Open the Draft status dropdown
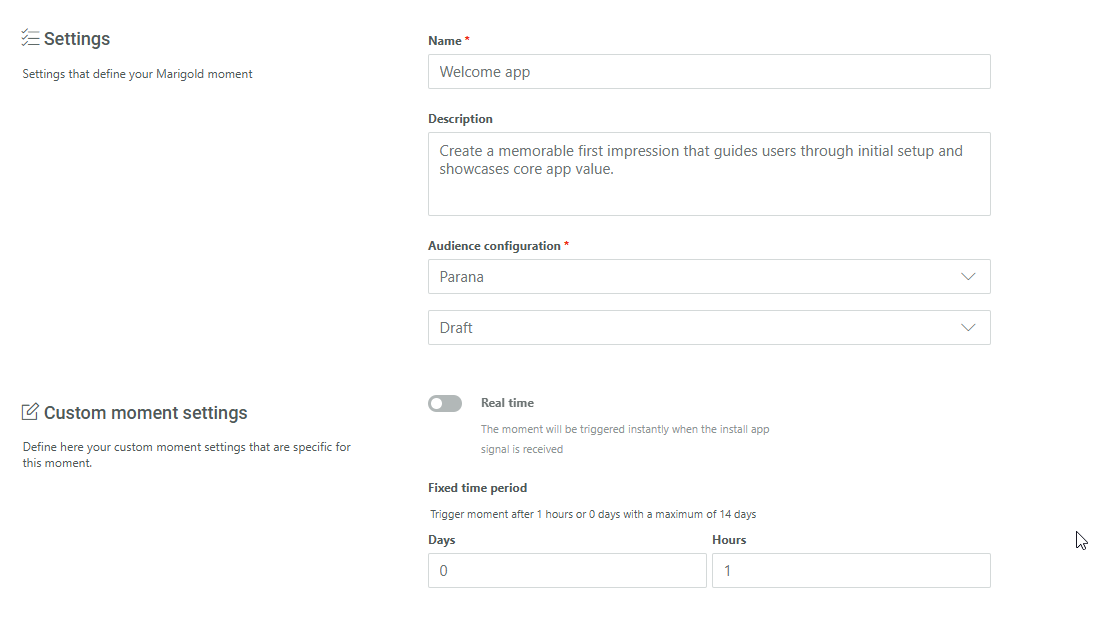The image size is (1120, 622). 700,328
